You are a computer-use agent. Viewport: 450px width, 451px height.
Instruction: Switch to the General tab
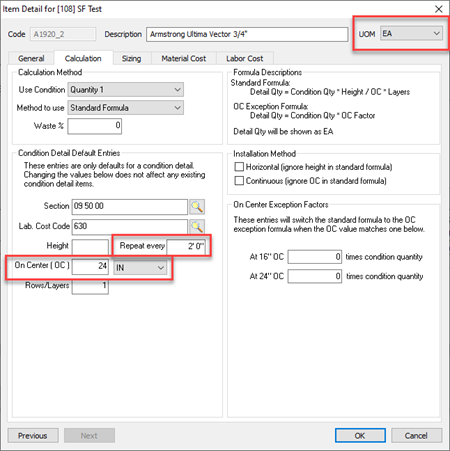pos(31,58)
